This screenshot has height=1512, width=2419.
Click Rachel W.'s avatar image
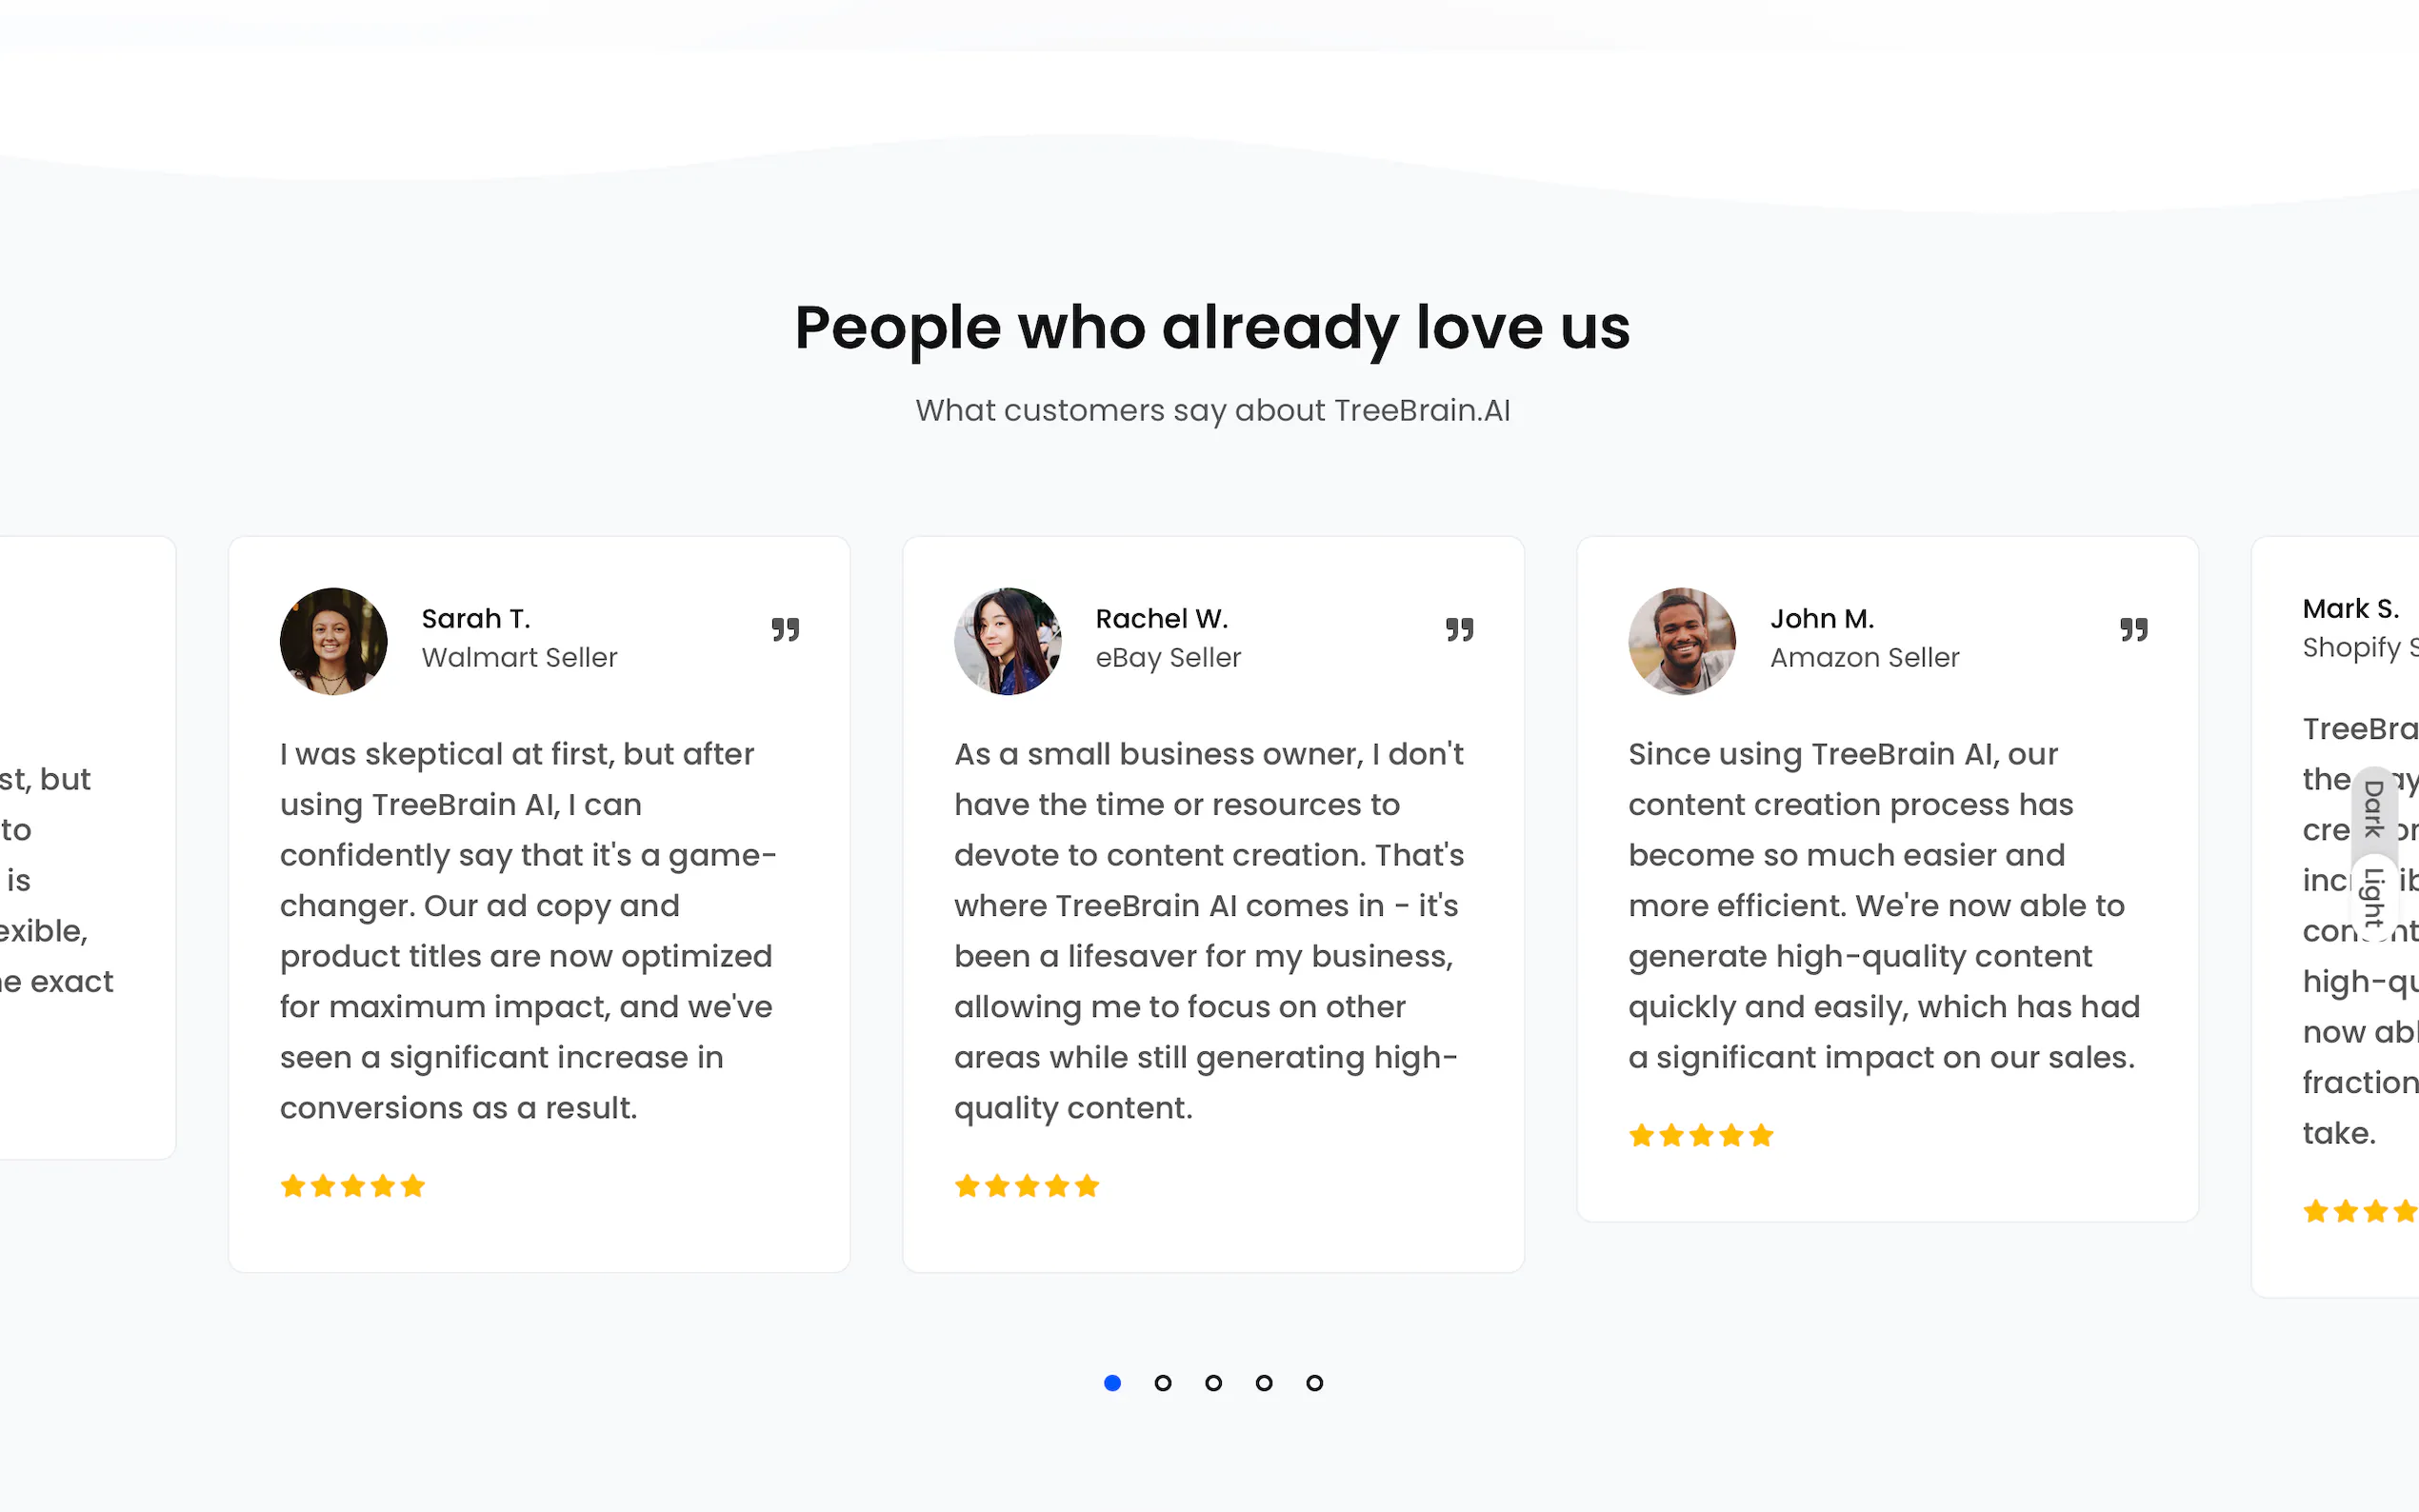(x=1007, y=641)
